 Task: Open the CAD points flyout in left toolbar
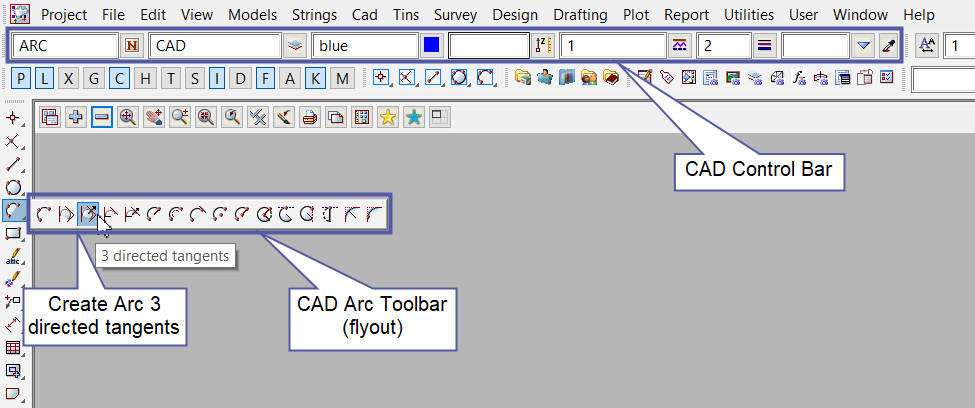tap(13, 118)
